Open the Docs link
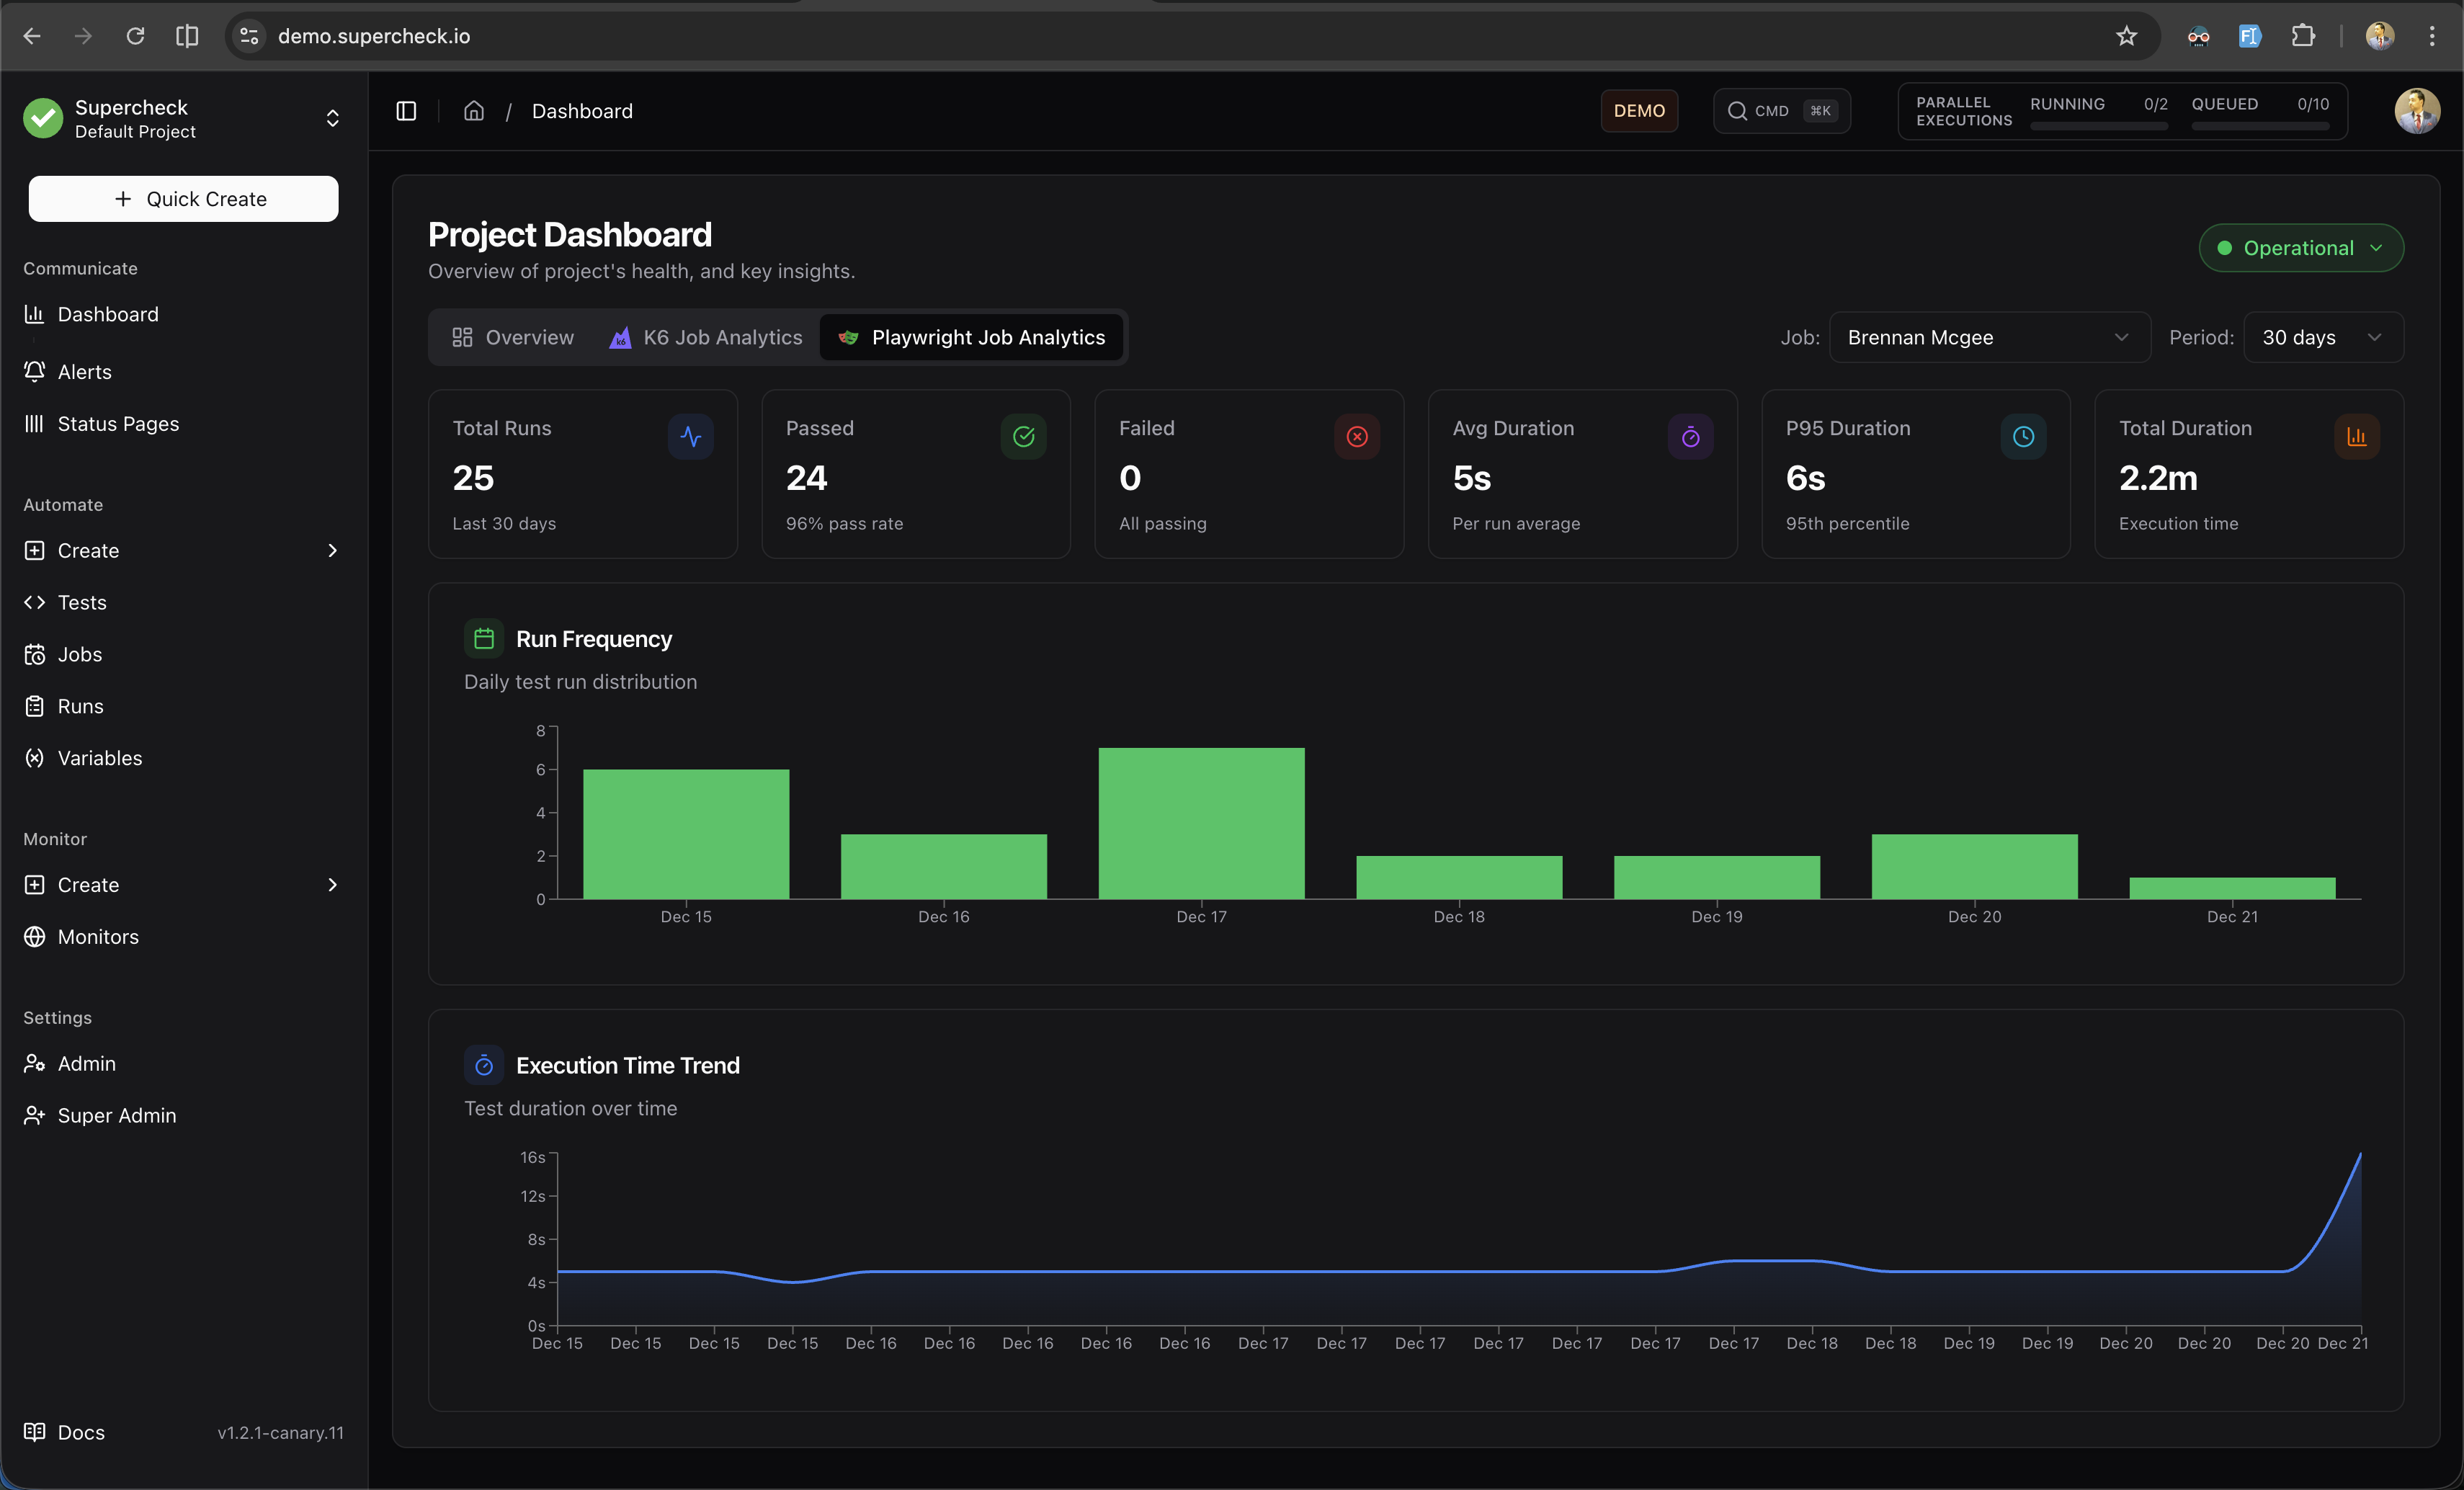 click(x=80, y=1432)
